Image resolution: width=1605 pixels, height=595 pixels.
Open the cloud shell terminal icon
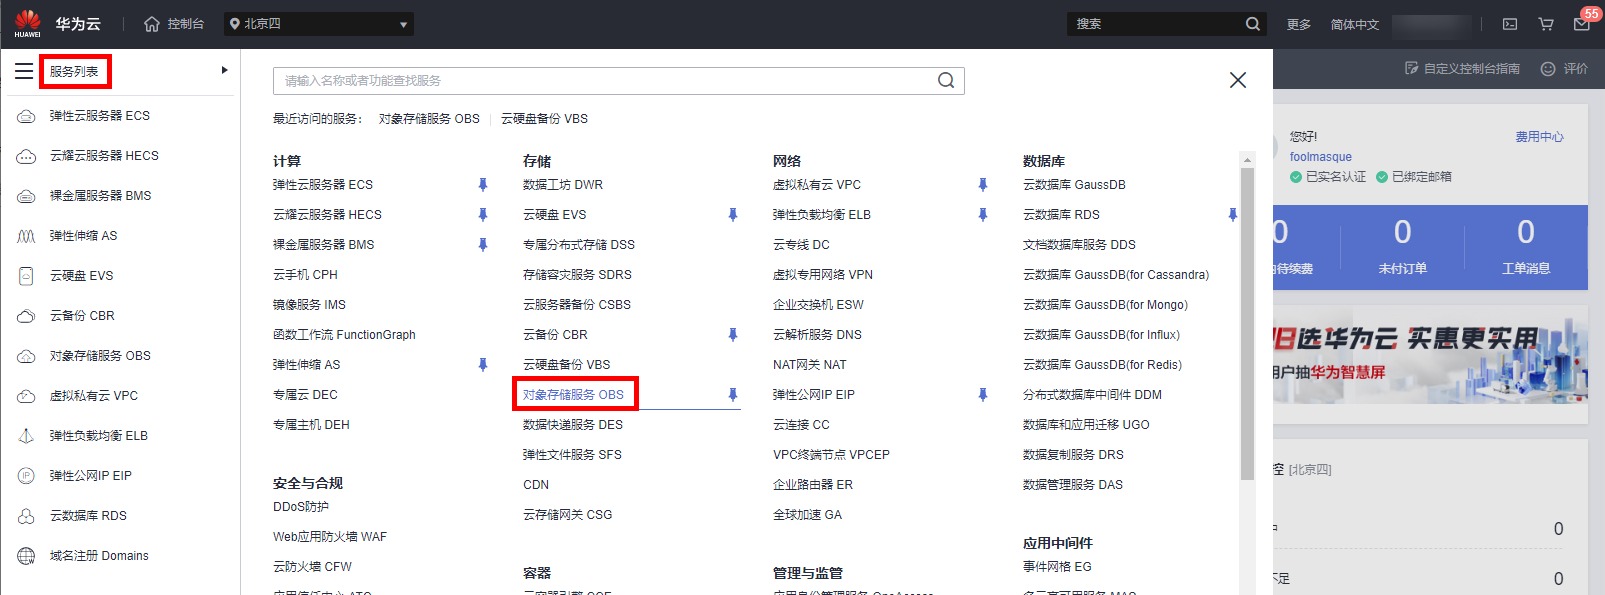1510,24
